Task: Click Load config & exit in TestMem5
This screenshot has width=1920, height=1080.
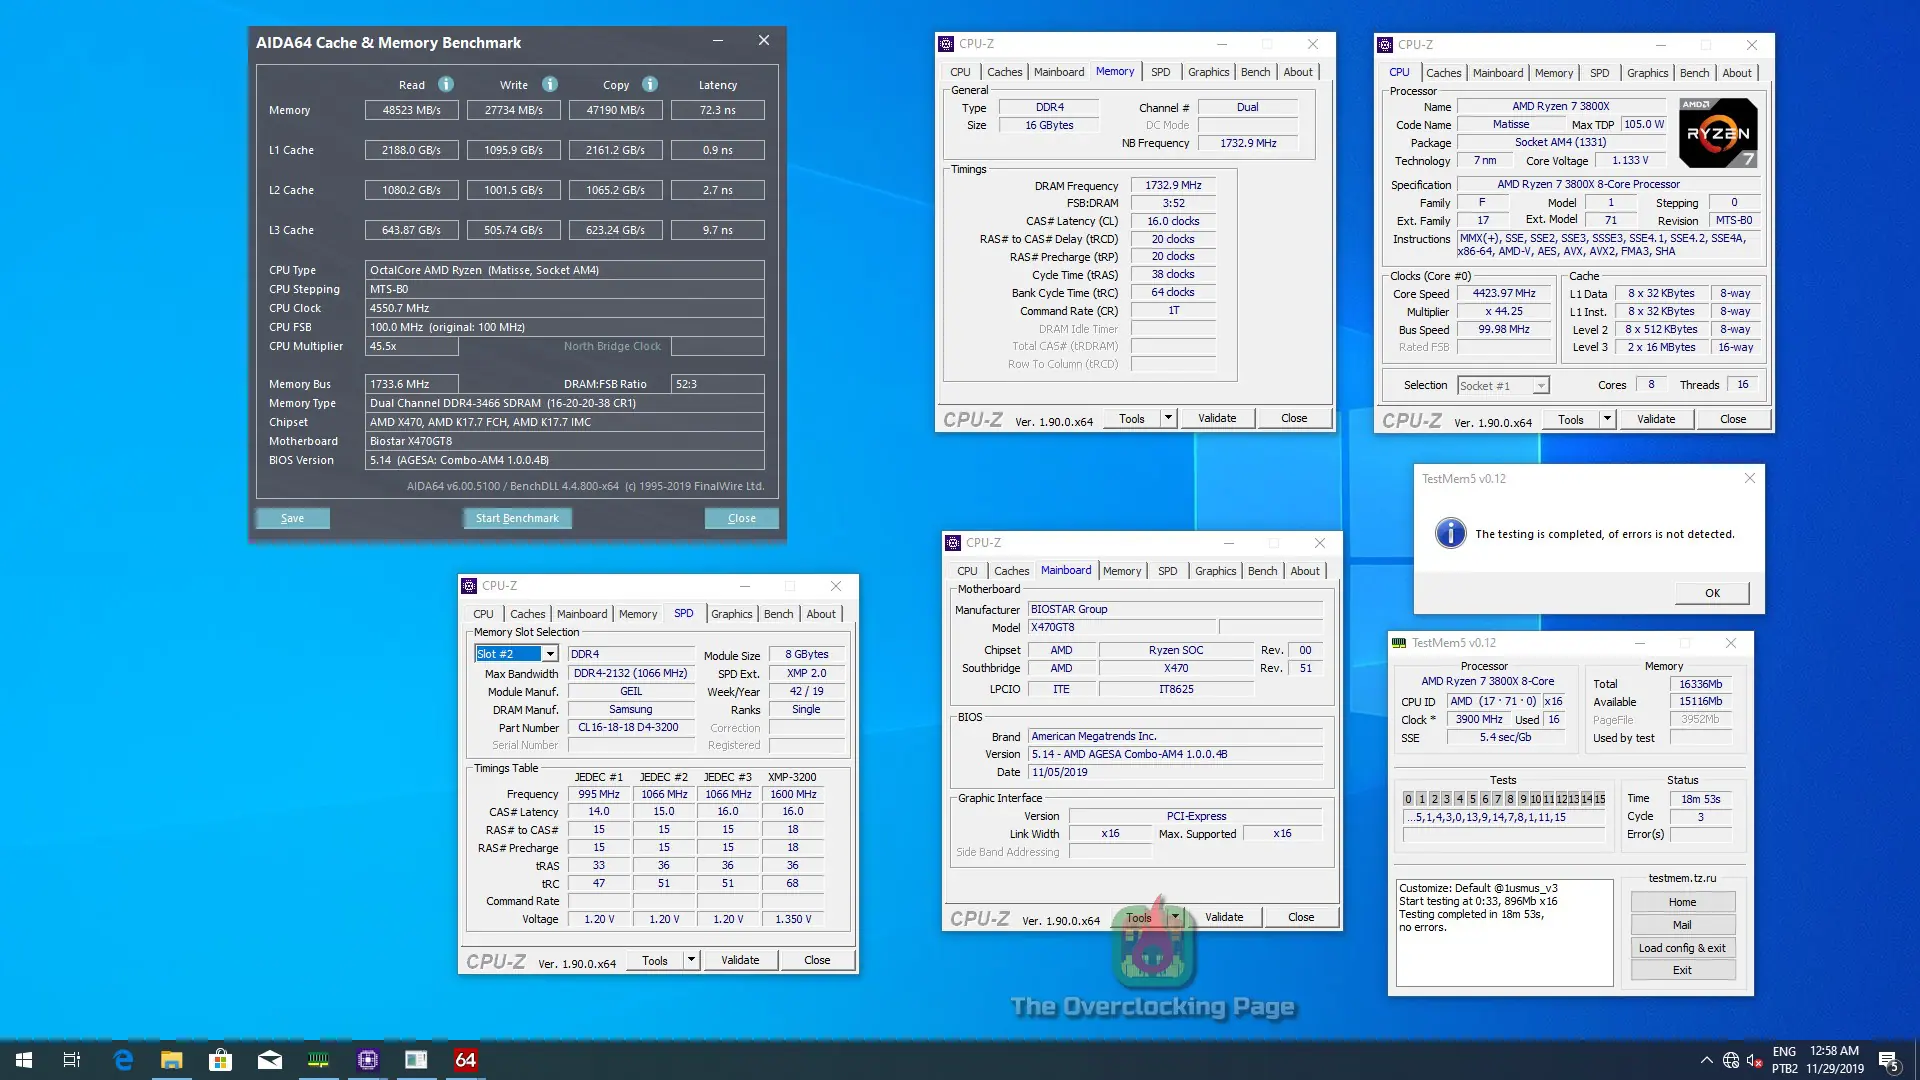Action: (1682, 948)
